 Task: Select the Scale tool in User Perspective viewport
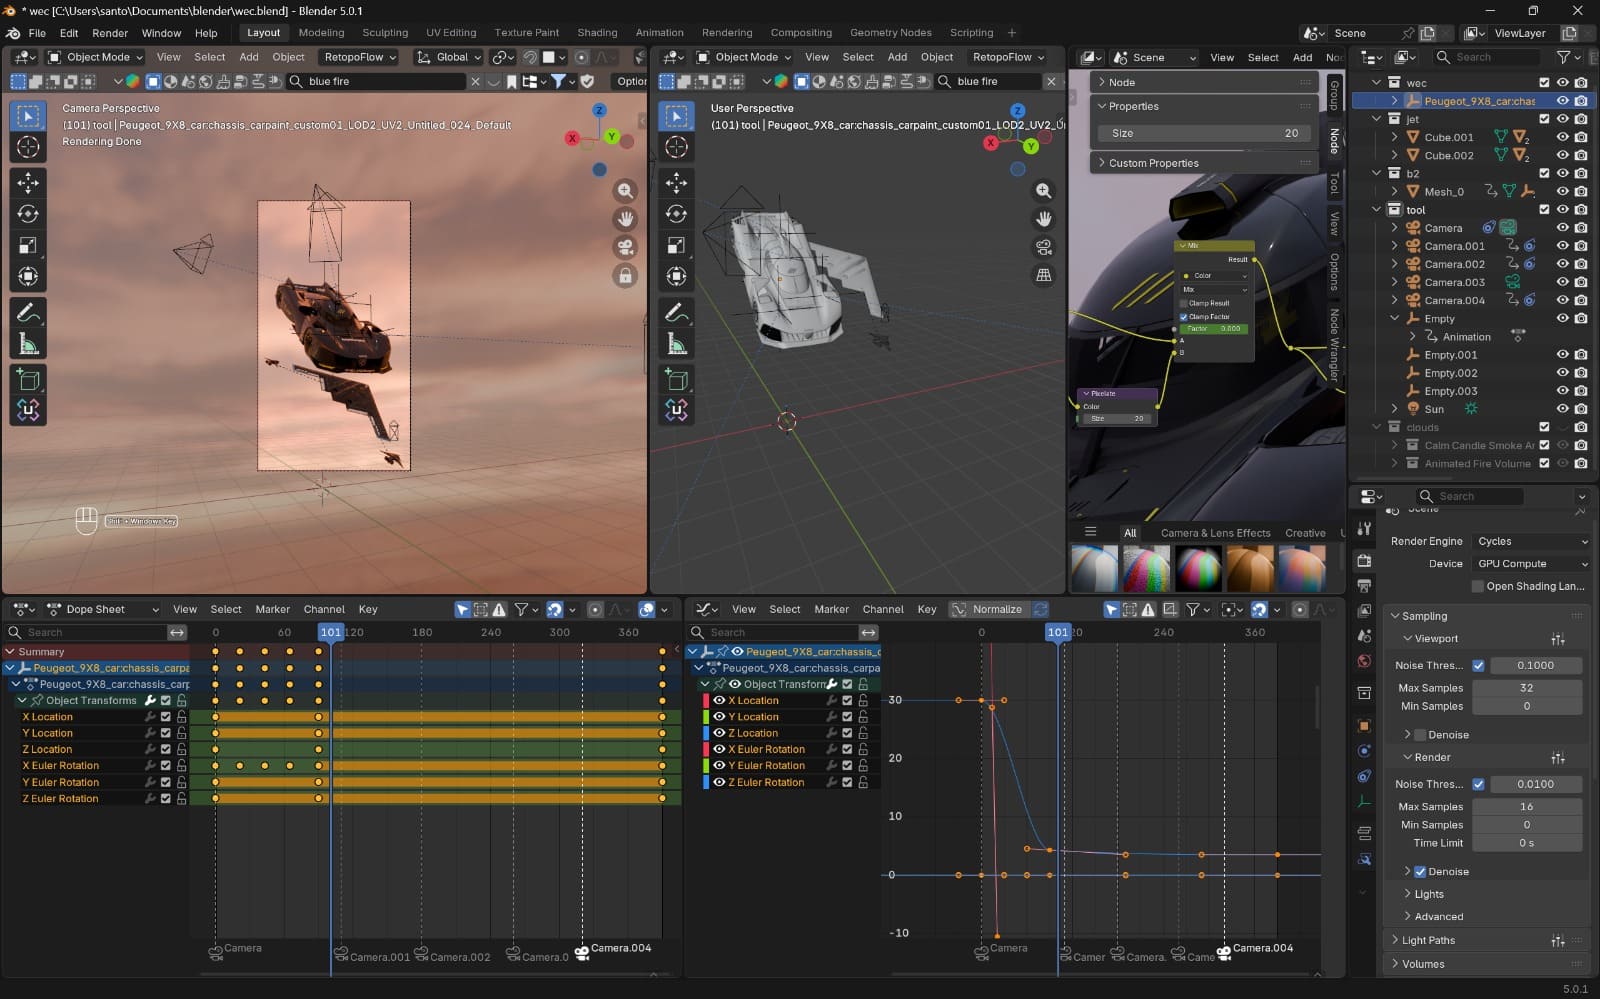click(x=676, y=245)
